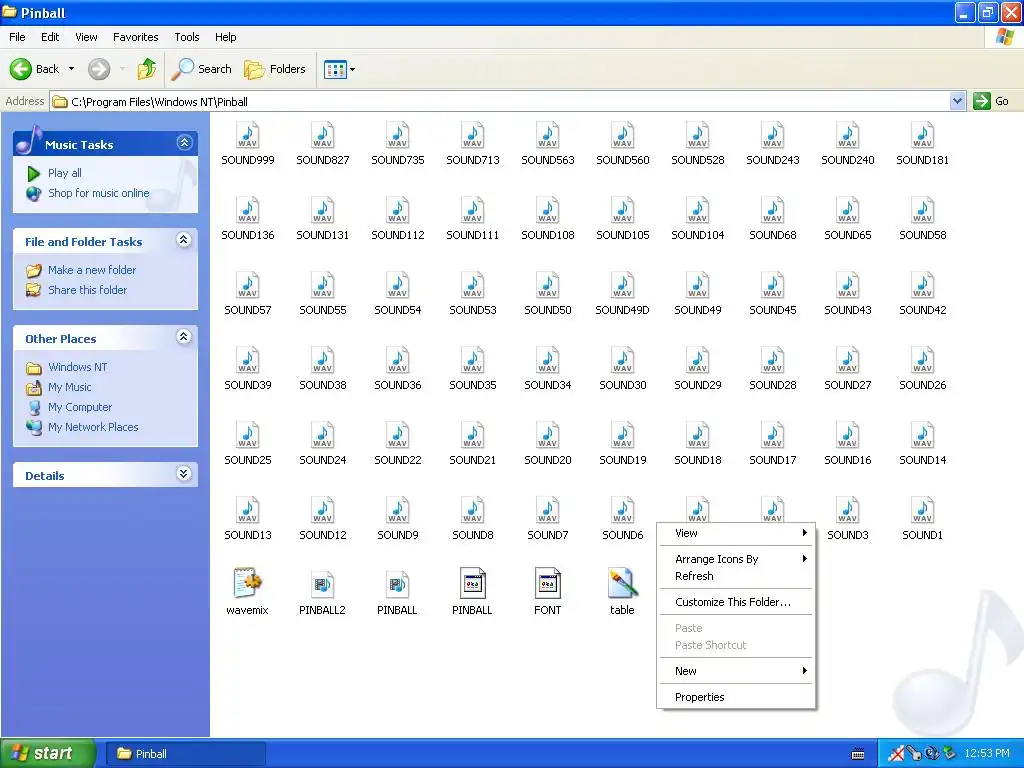Open the Views dropdown button
1024x768 pixels.
340,69
